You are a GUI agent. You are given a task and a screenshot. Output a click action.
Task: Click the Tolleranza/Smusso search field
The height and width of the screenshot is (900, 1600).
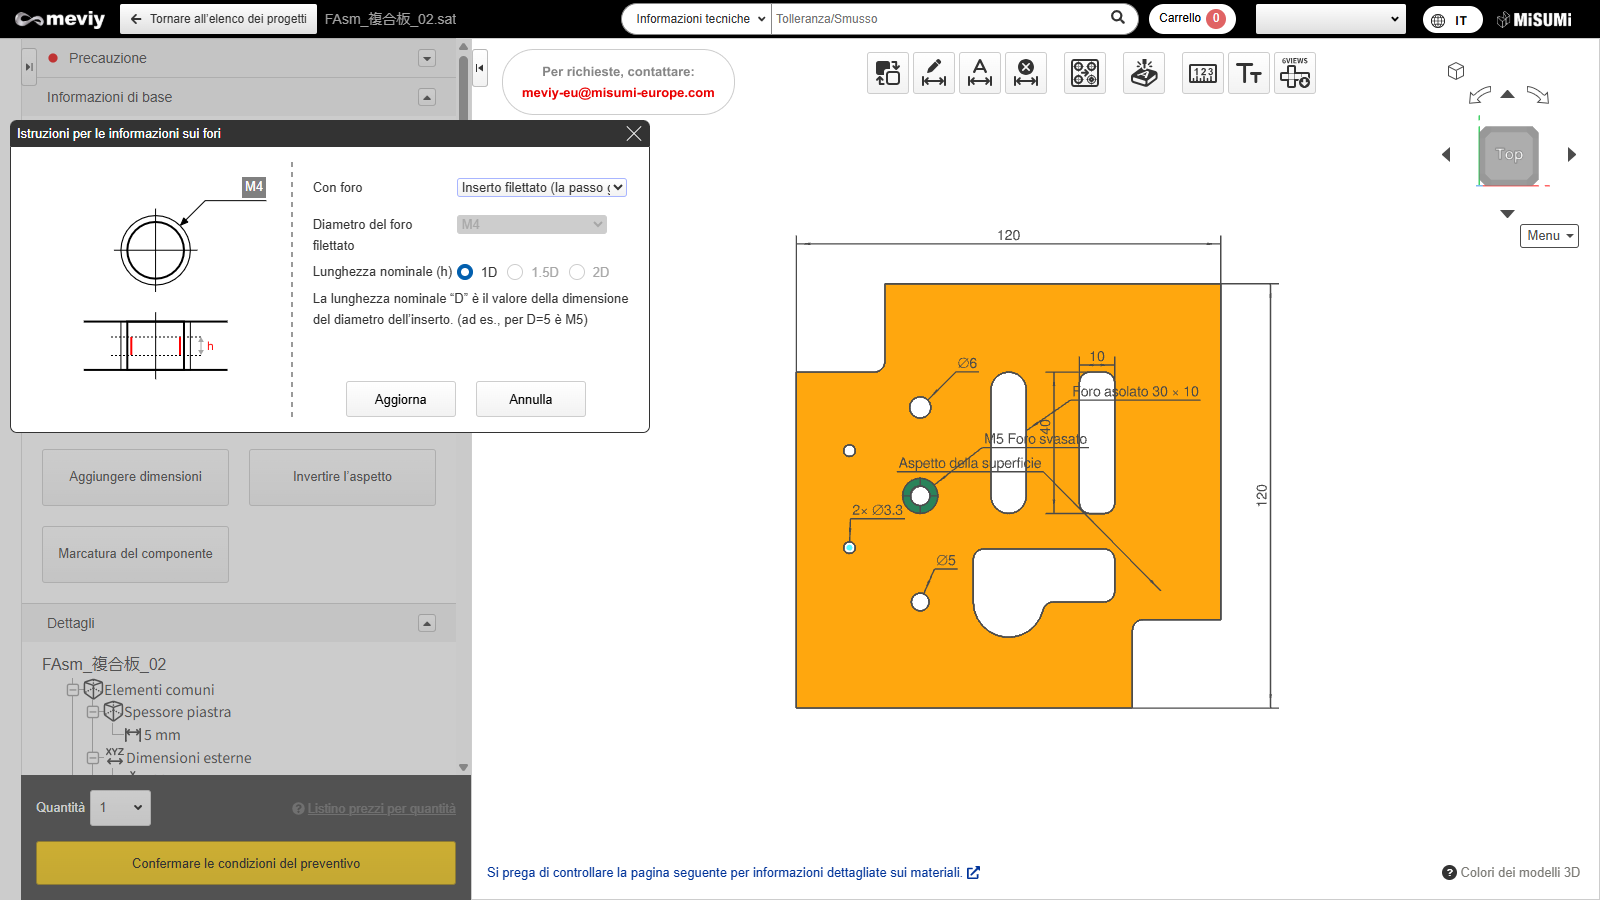(940, 19)
